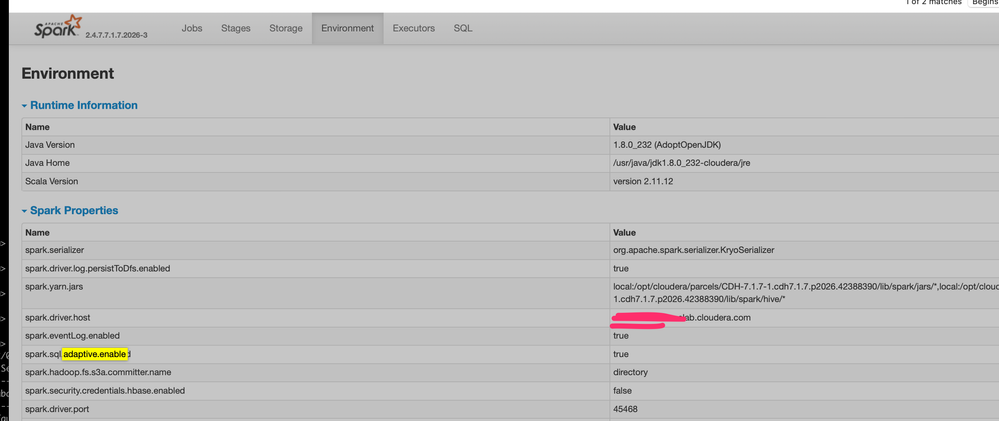Click the highlighted adaptive.enable search match
The height and width of the screenshot is (421, 999).
tap(94, 354)
